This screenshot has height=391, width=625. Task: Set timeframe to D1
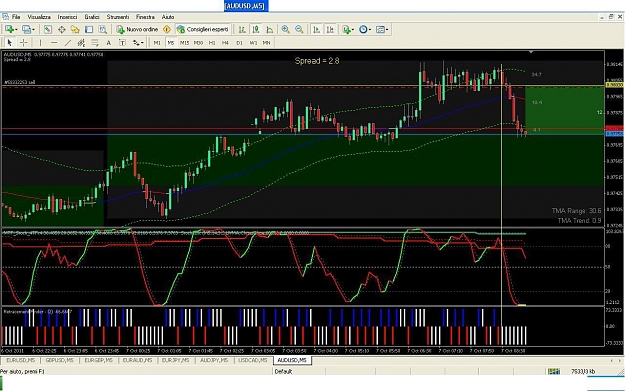239,43
